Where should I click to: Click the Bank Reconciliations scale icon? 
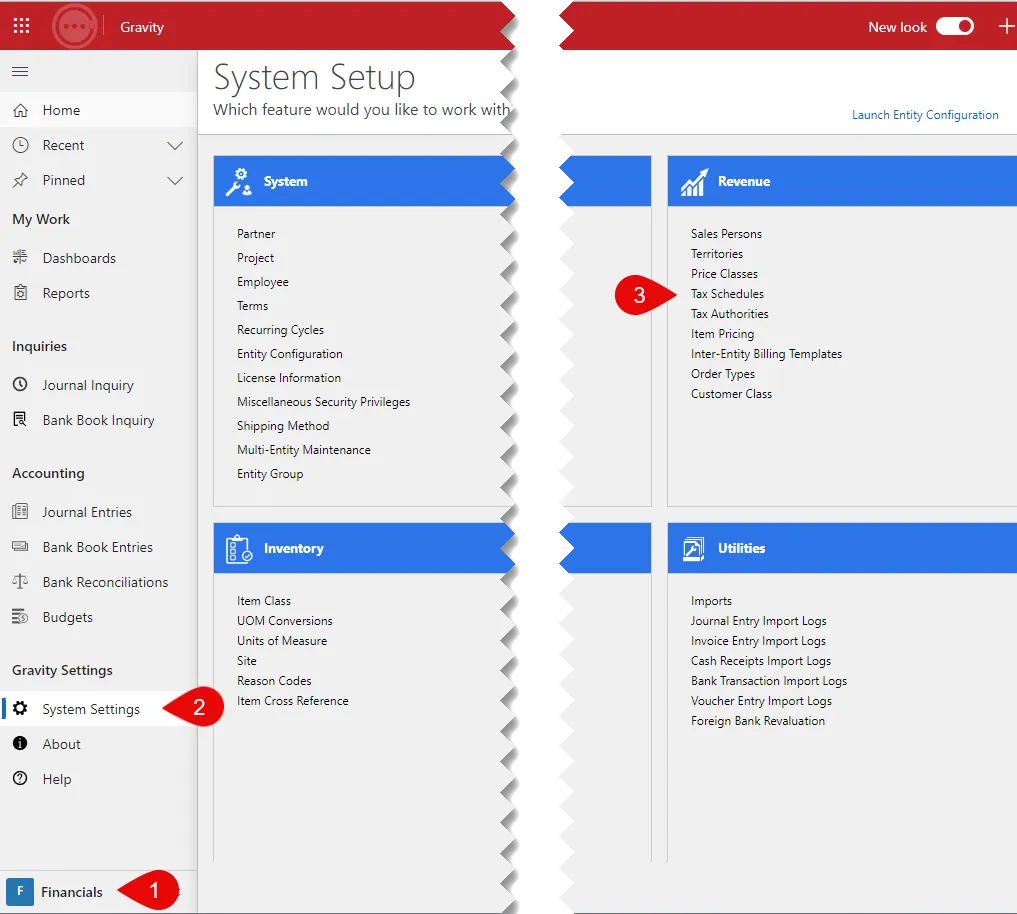pyautogui.click(x=21, y=582)
